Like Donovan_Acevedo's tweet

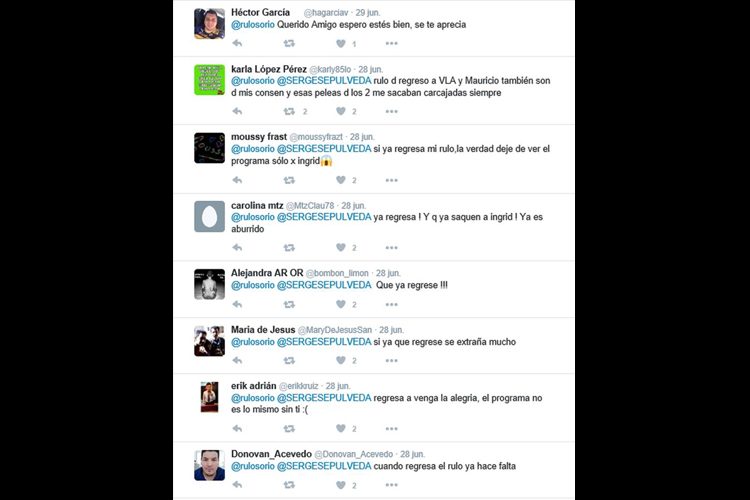pyautogui.click(x=341, y=485)
